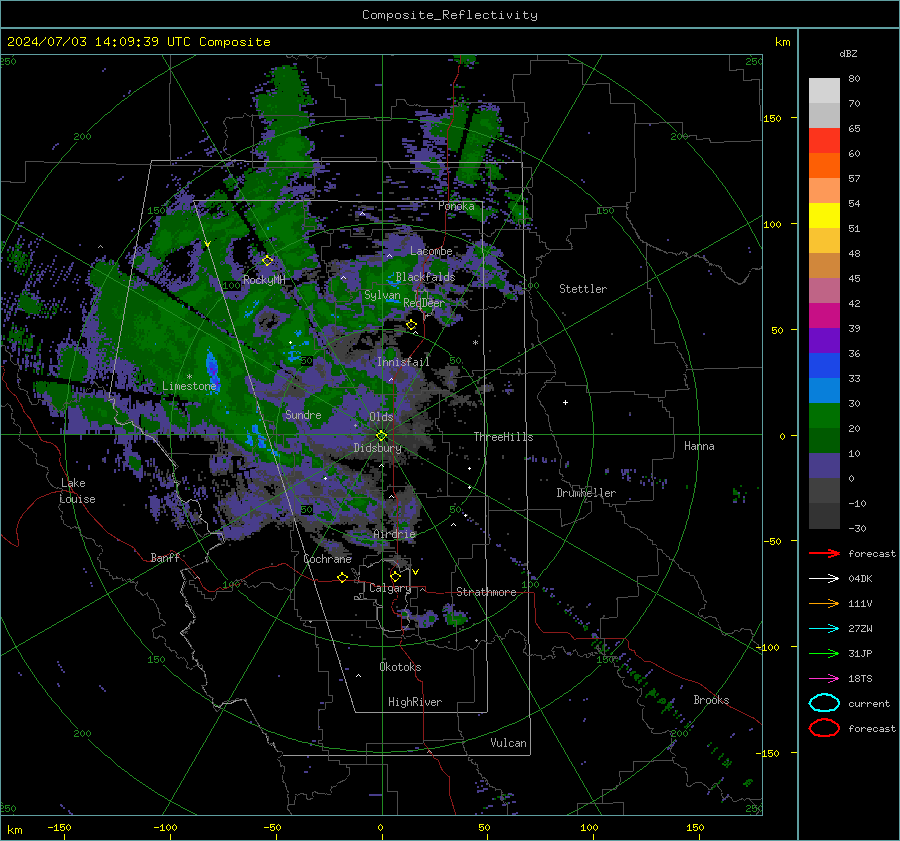The image size is (900, 841).
Task: Click the cyan 27ZW arrow in the legend
Action: pos(824,629)
